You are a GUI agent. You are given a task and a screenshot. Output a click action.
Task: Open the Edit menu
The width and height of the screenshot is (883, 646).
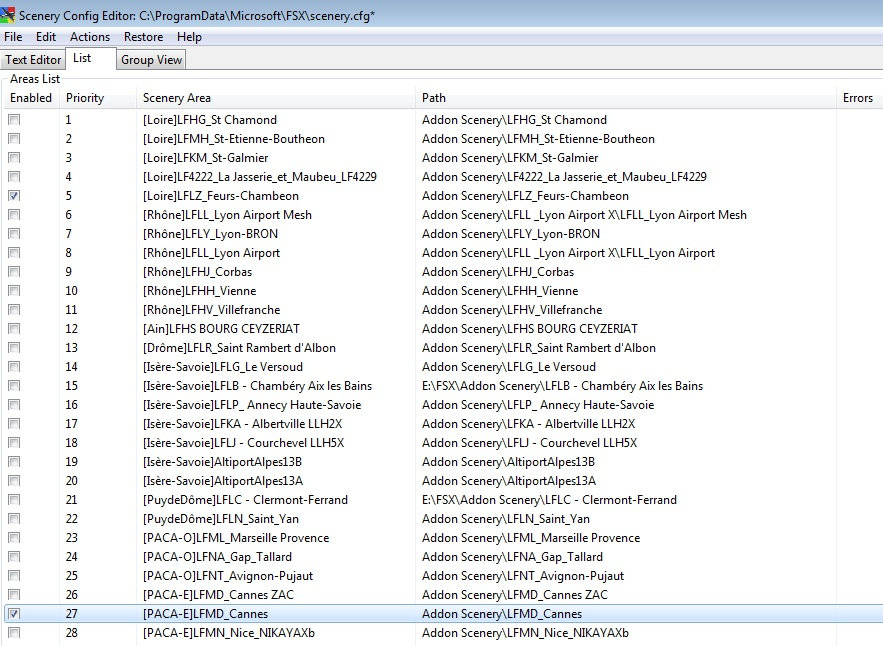46,37
